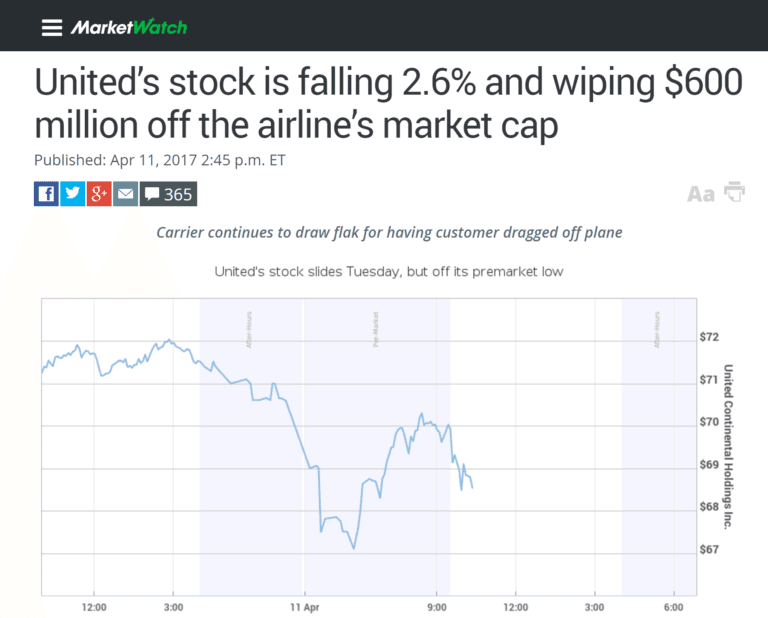Share the article on Google+
768x618 pixels.
pyautogui.click(x=98, y=193)
